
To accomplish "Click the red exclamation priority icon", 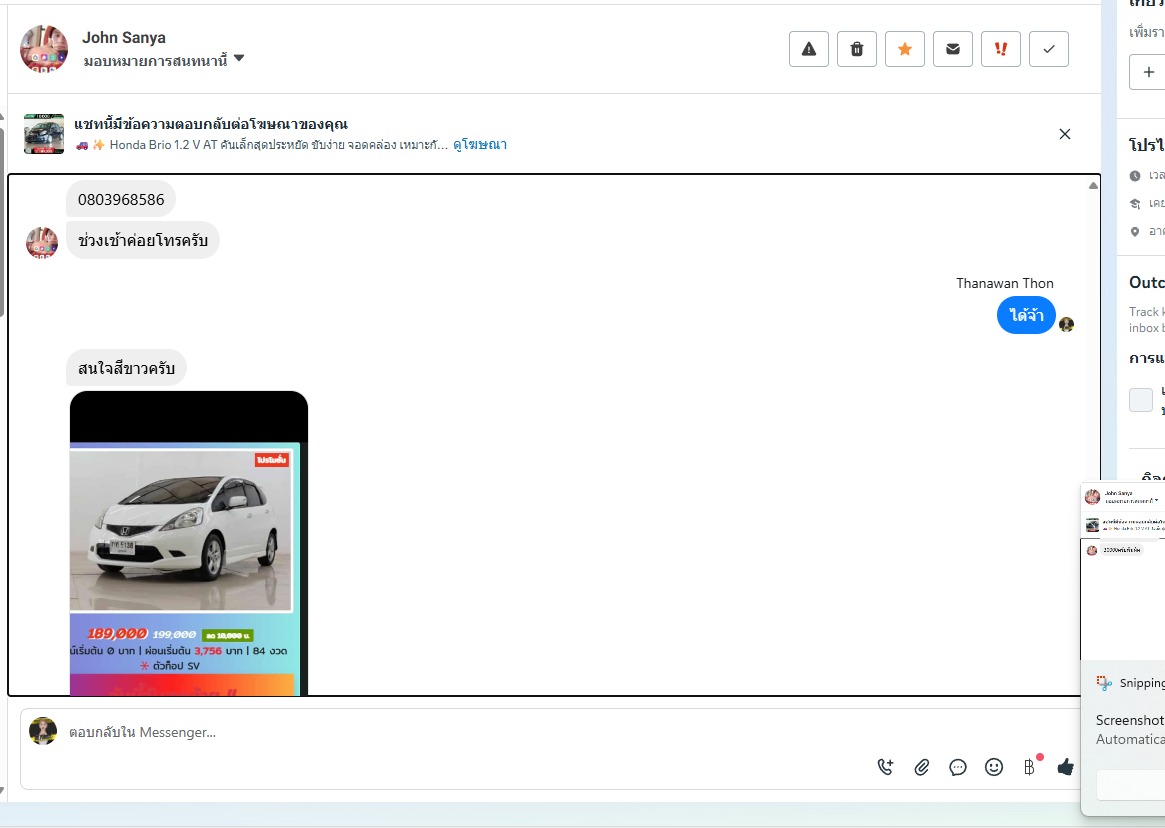I will [1000, 49].
